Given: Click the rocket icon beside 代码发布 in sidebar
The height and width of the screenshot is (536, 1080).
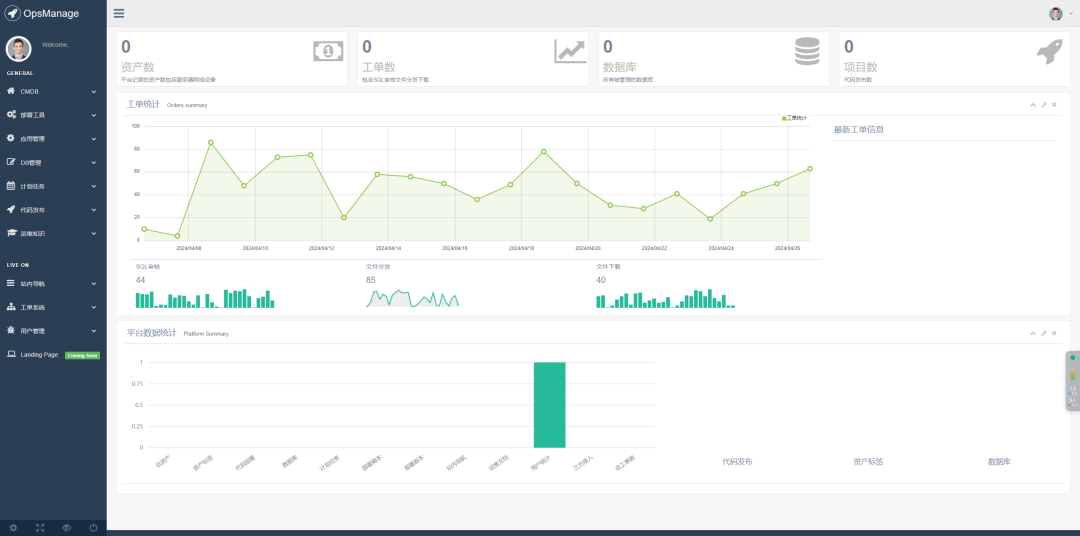Looking at the screenshot, I should point(11,209).
